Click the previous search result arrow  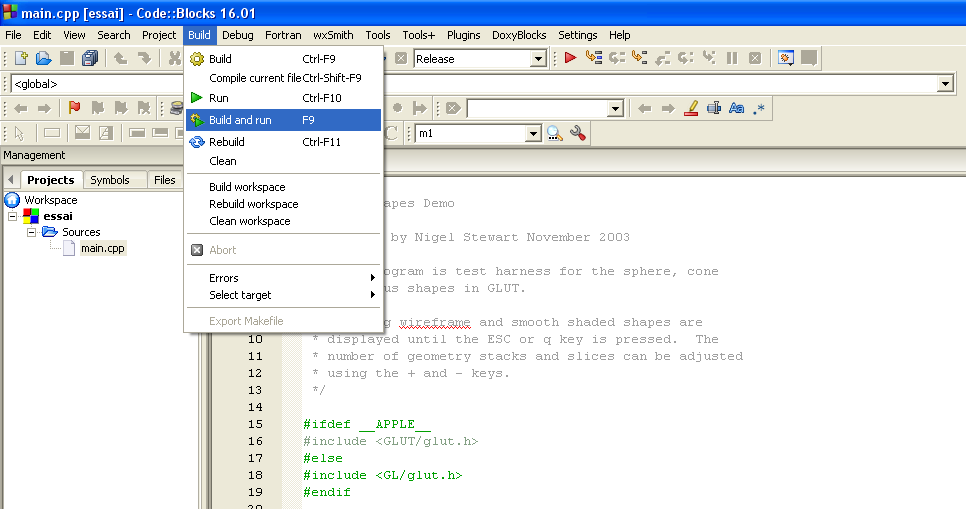[644, 108]
